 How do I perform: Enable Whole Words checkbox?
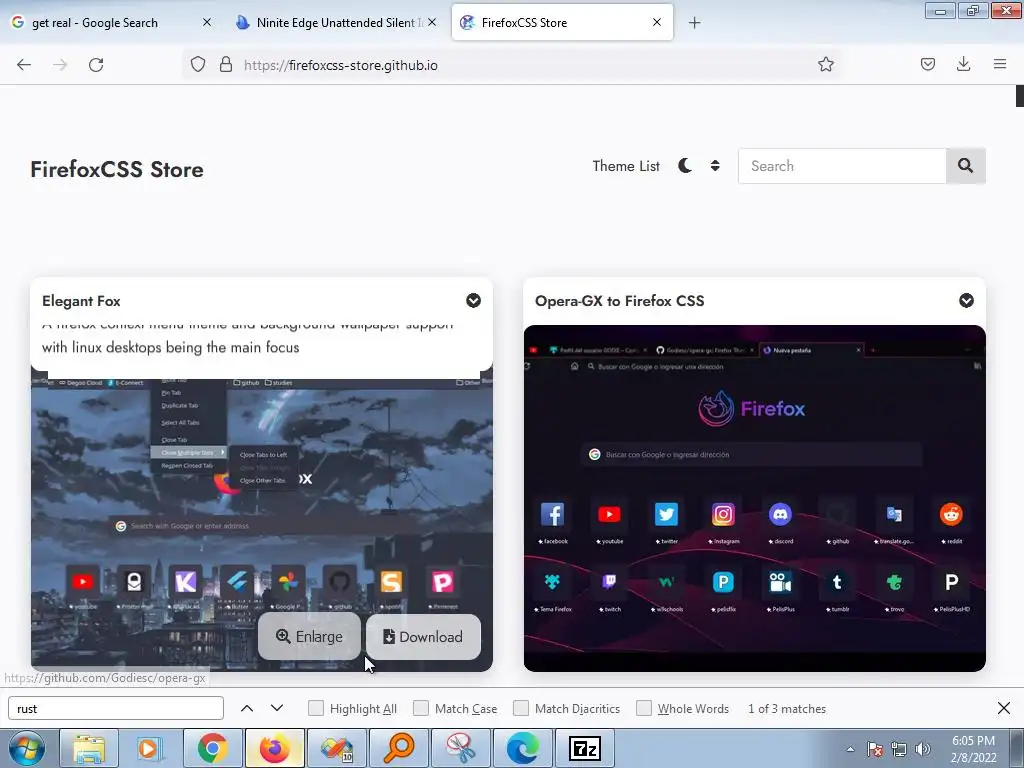click(644, 709)
